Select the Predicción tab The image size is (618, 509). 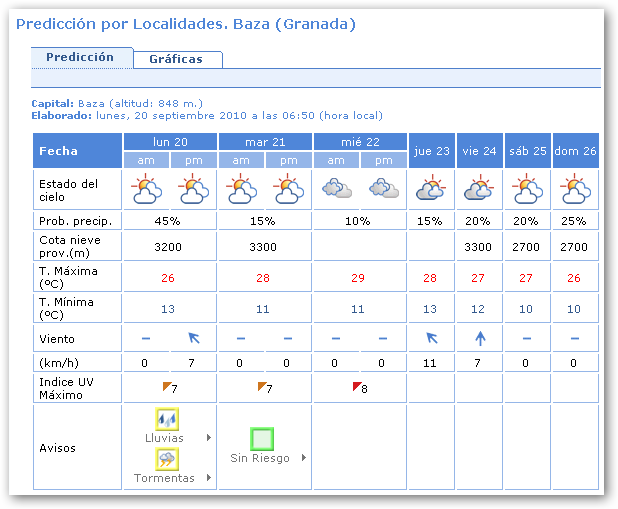[80, 57]
